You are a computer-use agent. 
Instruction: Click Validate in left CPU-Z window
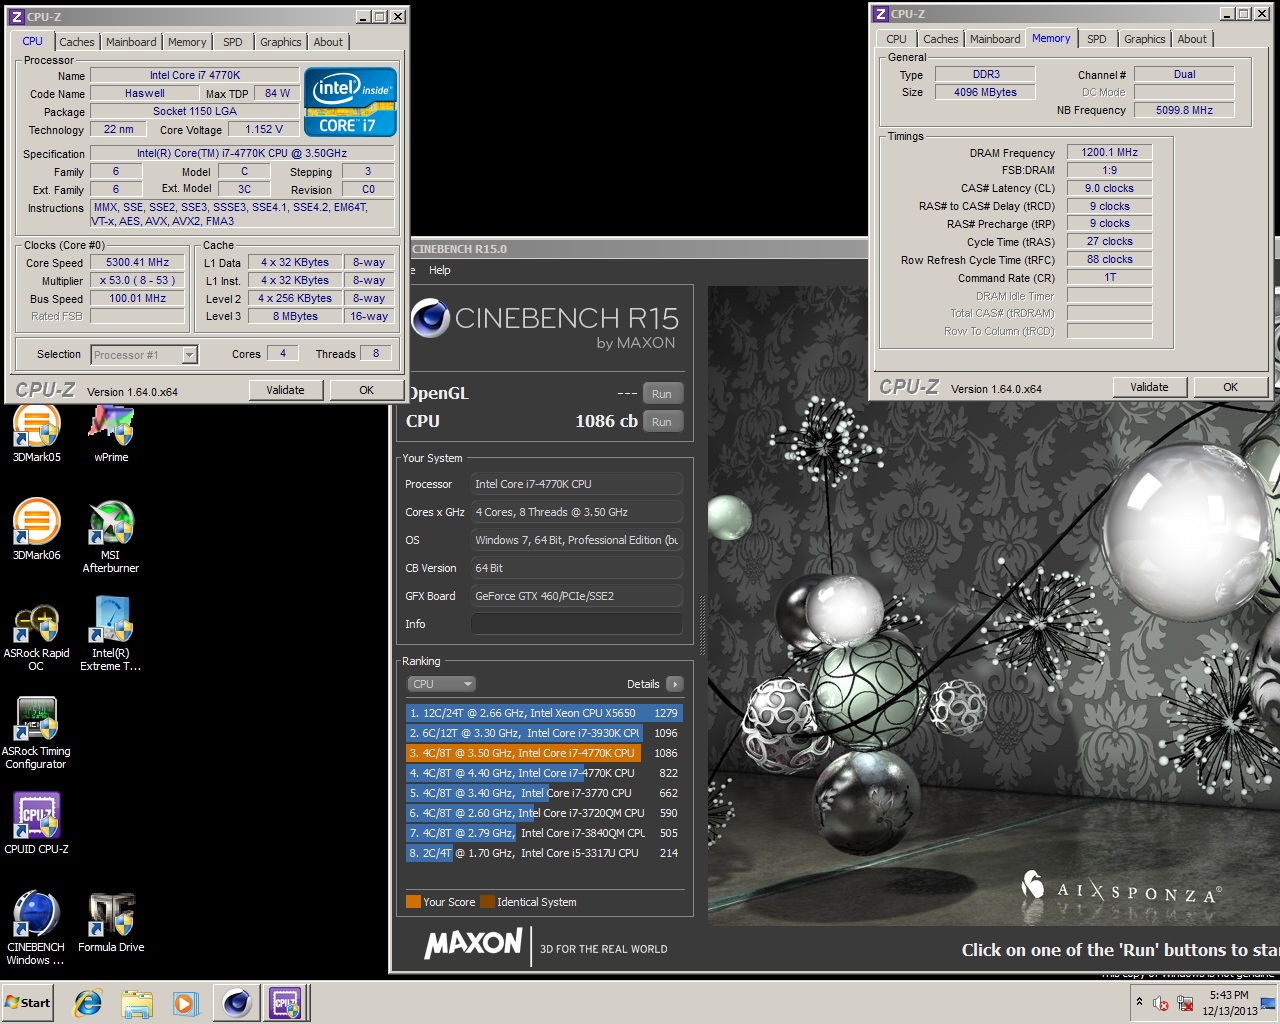click(x=285, y=390)
